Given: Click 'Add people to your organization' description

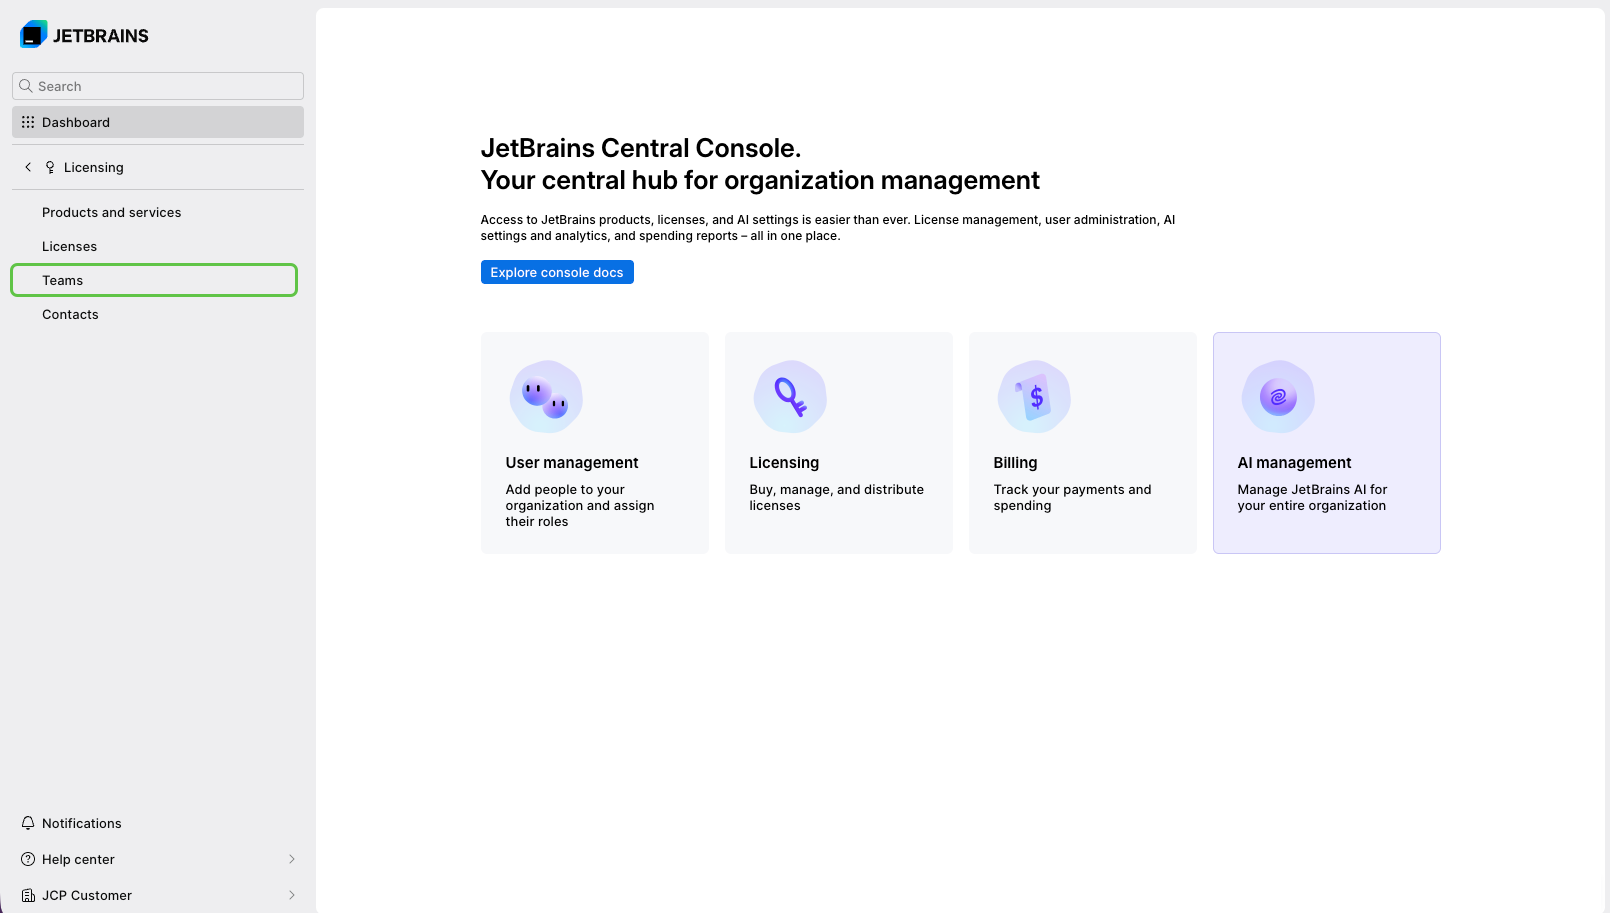Looking at the screenshot, I should (580, 505).
